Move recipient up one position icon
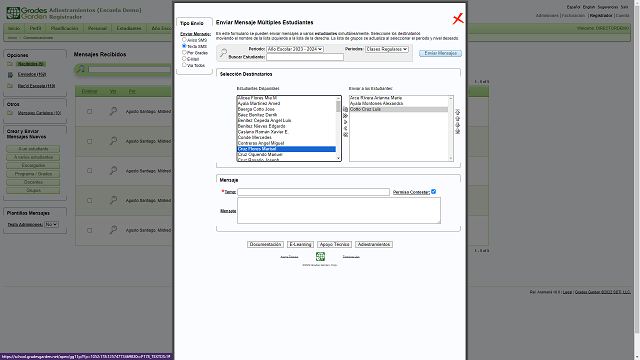 [x=458, y=118]
